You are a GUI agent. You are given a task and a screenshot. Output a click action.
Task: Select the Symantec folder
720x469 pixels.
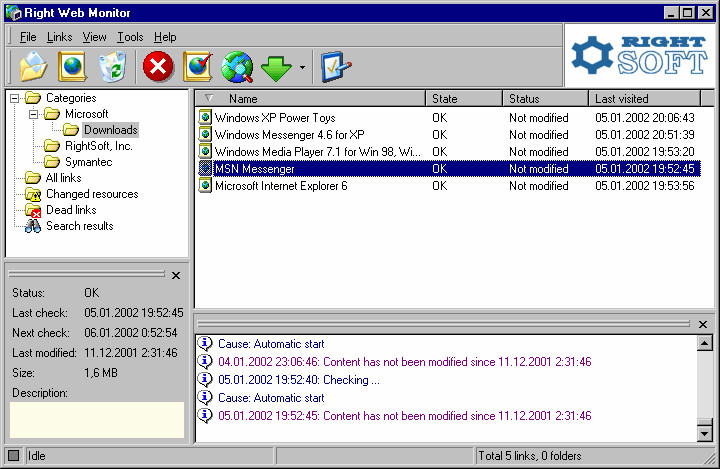[x=89, y=162]
